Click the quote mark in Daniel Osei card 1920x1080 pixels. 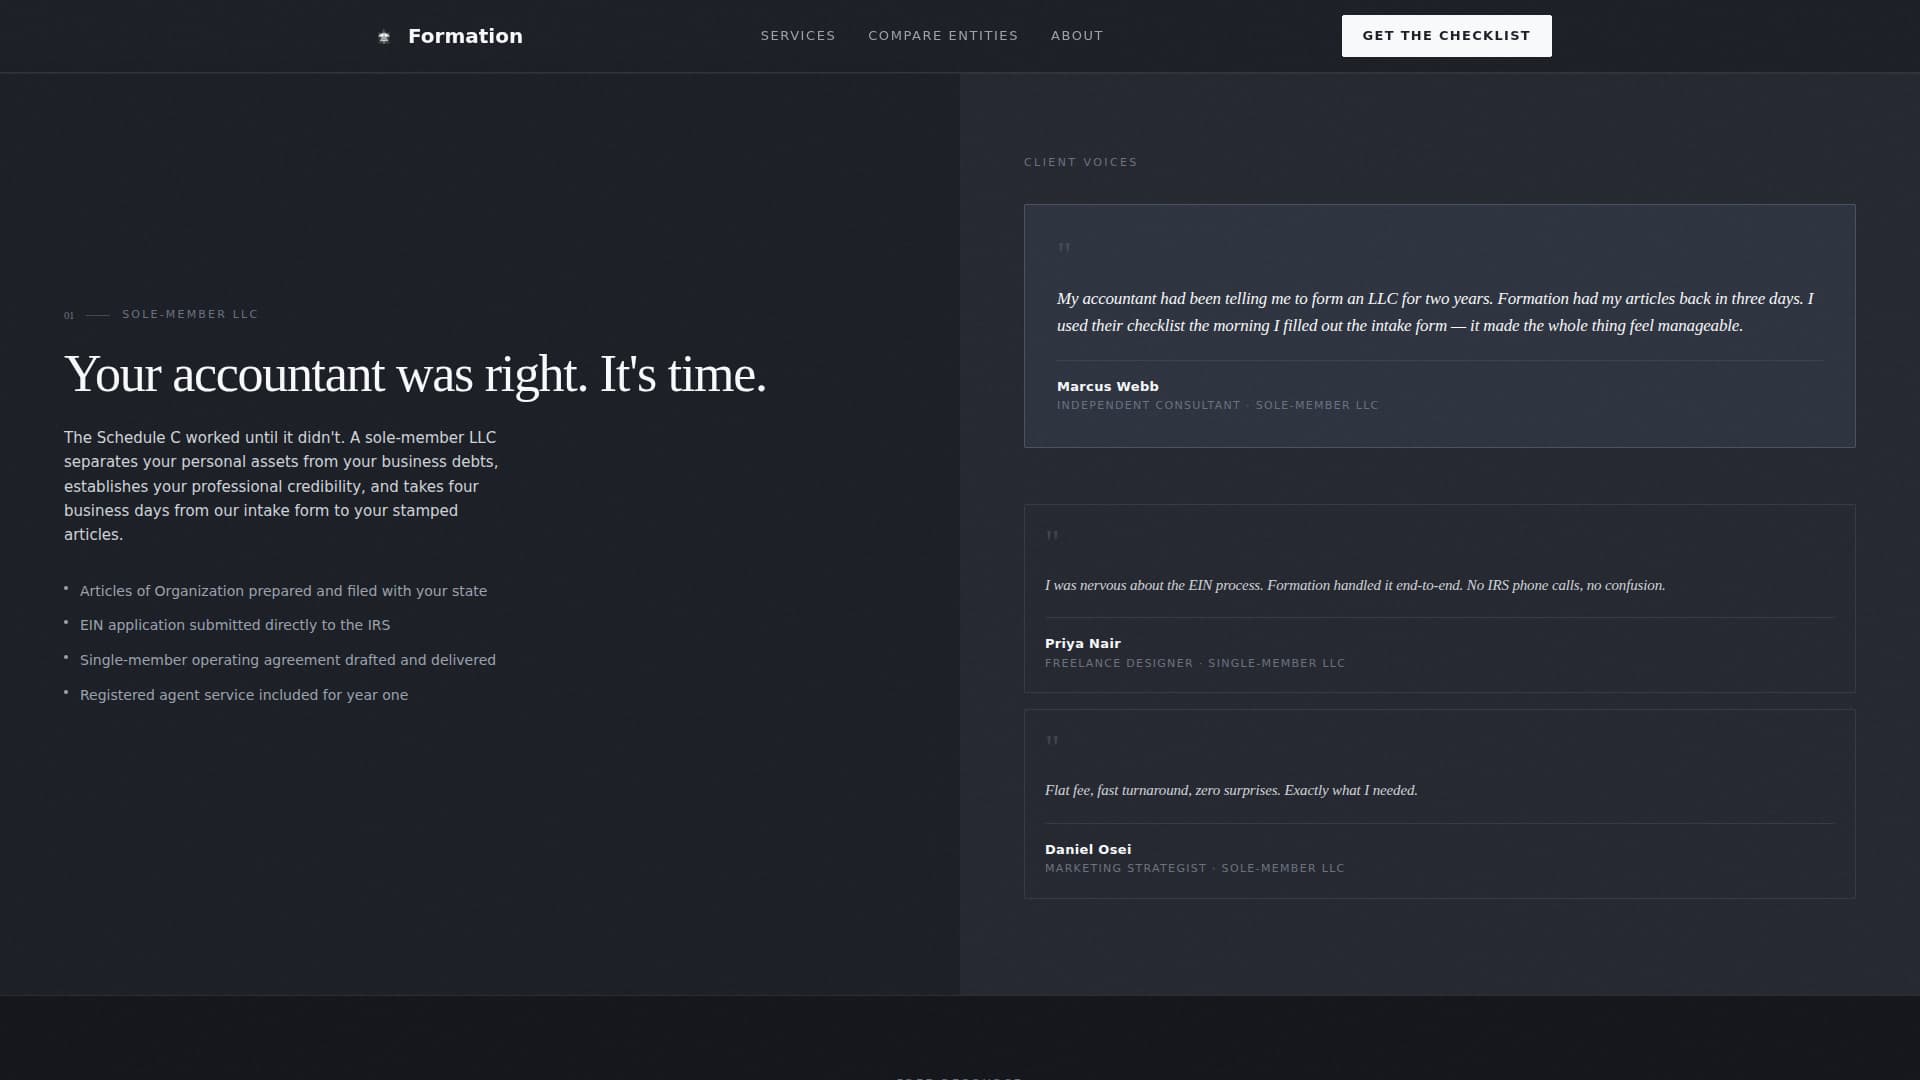coord(1052,741)
